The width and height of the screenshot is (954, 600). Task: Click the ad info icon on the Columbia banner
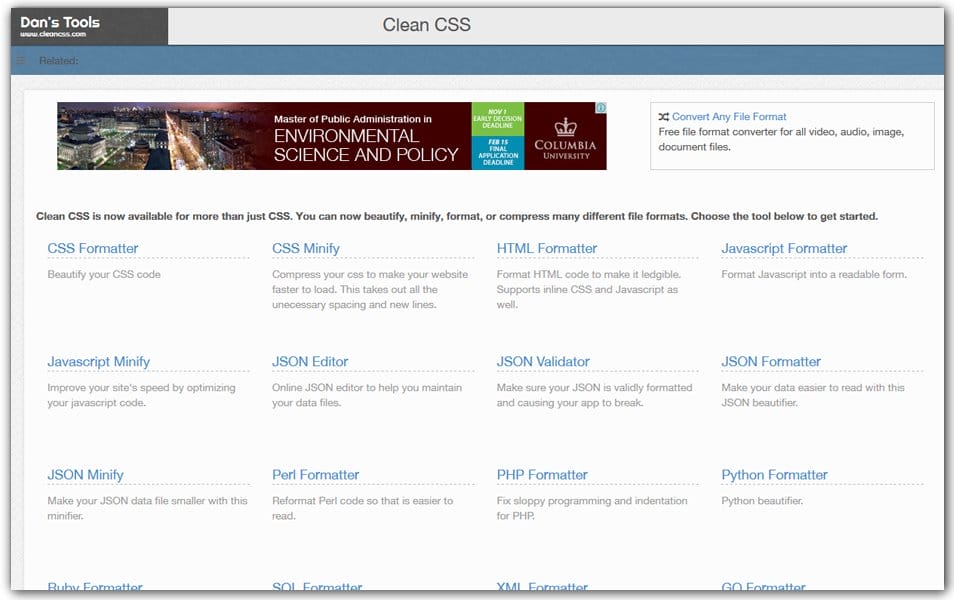[601, 107]
